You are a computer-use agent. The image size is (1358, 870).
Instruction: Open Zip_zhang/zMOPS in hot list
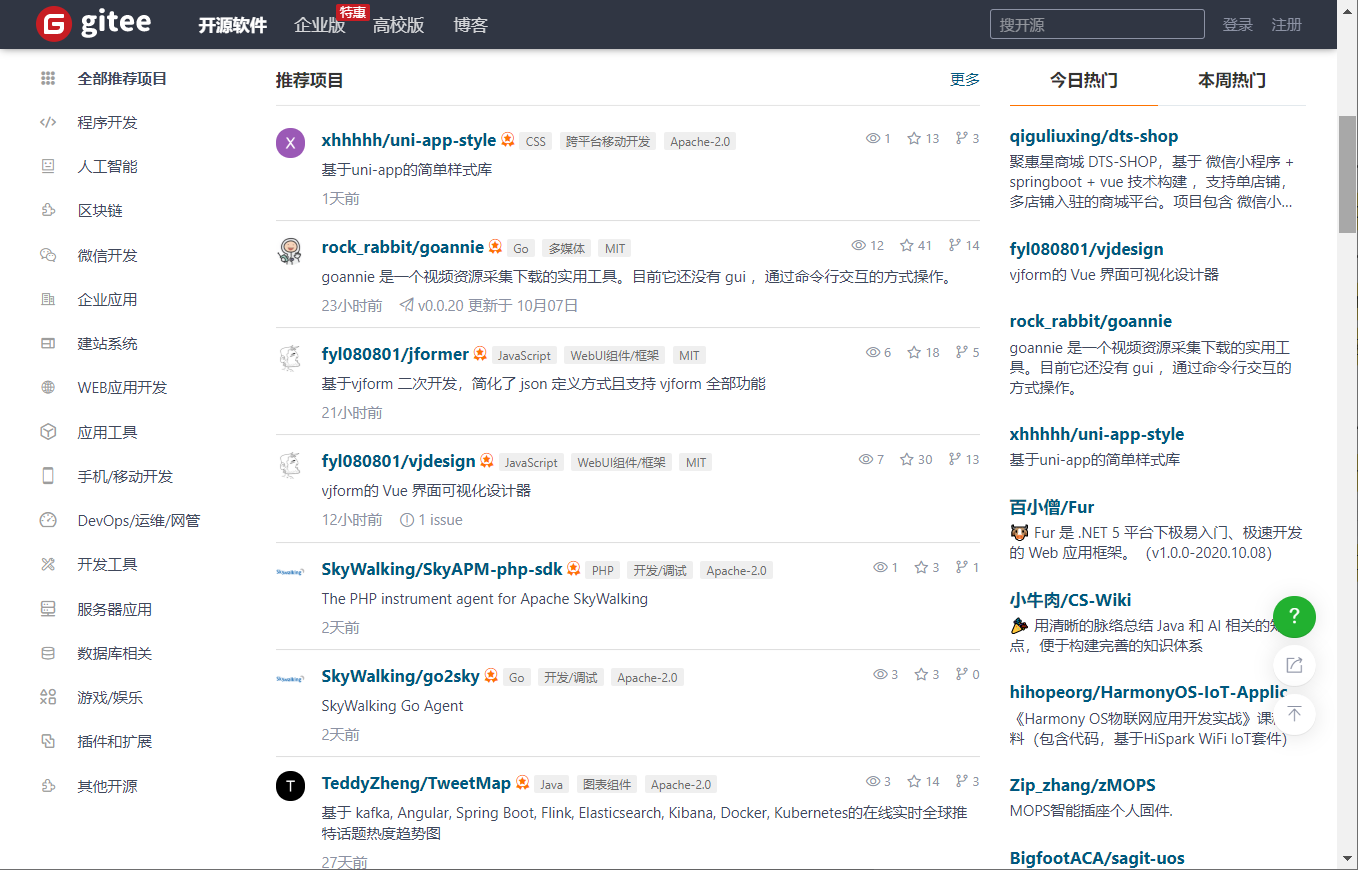[1083, 785]
